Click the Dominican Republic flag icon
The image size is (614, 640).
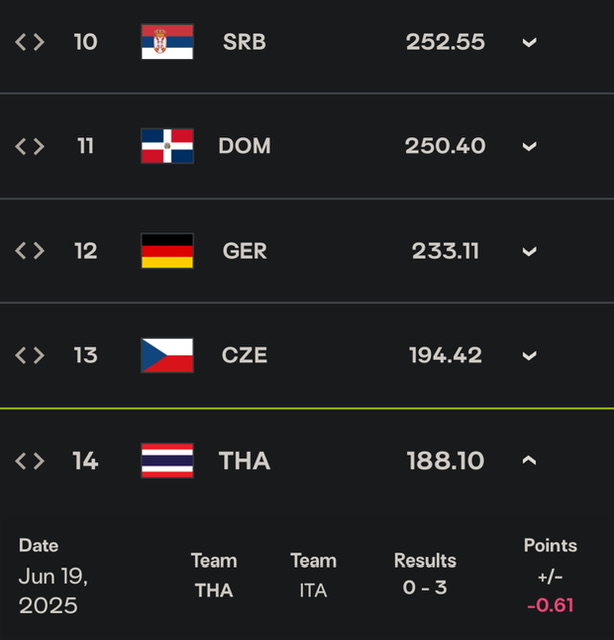coord(167,146)
